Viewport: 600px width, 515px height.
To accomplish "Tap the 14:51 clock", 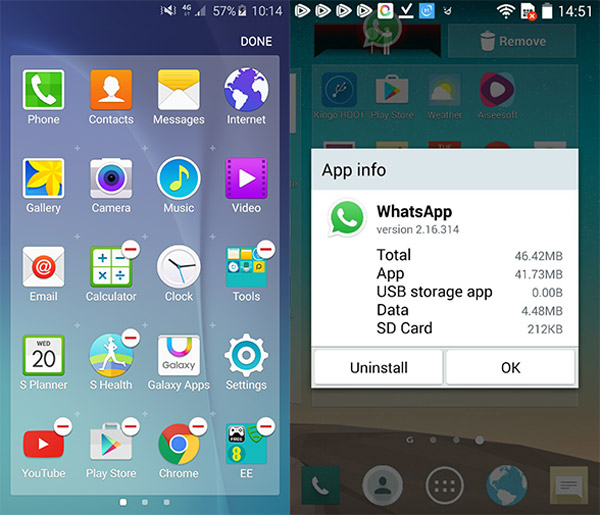I will (574, 11).
